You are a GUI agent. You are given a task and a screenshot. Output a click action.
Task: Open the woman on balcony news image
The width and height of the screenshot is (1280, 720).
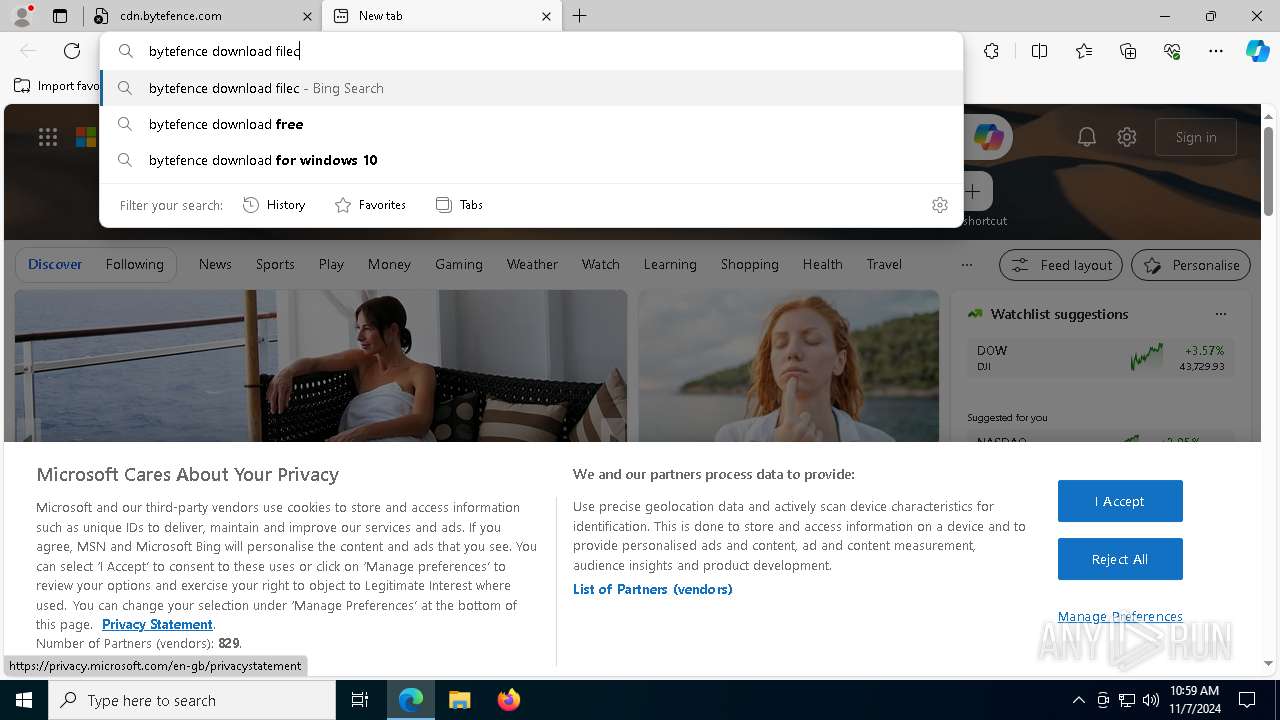click(321, 365)
